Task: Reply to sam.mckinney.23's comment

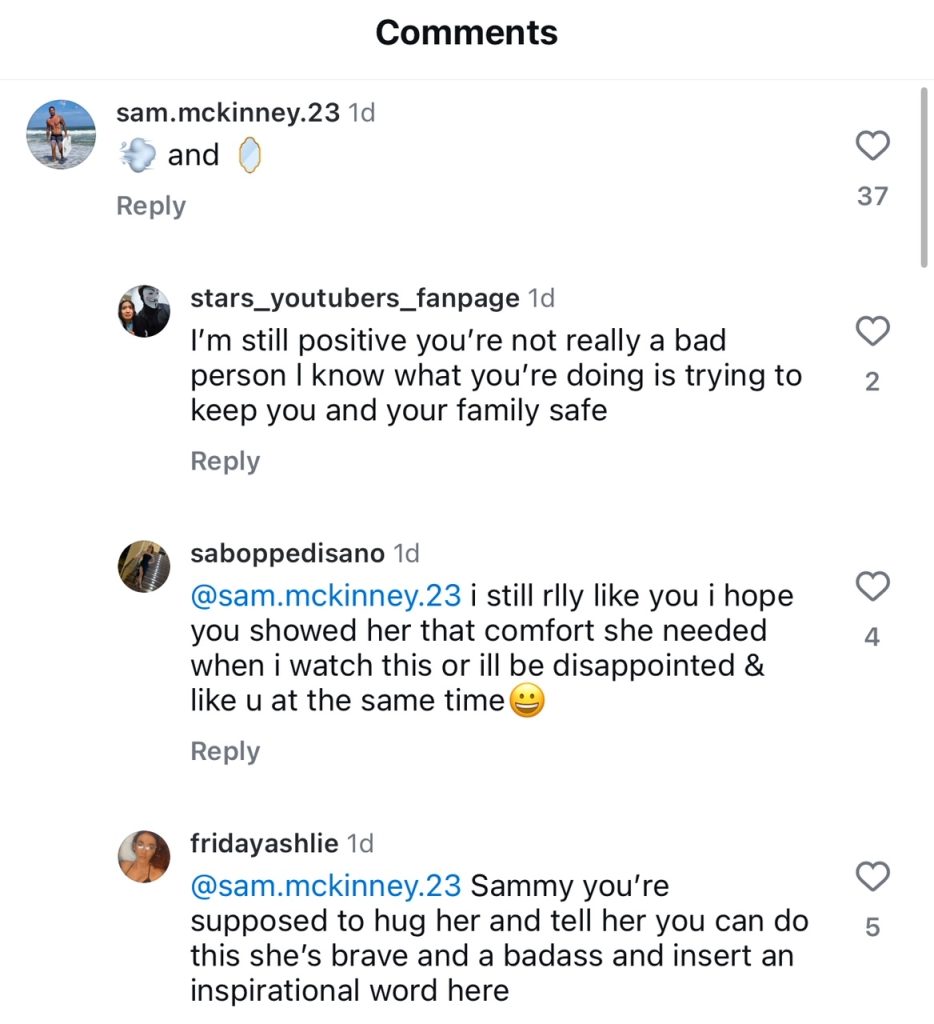Action: (x=151, y=206)
